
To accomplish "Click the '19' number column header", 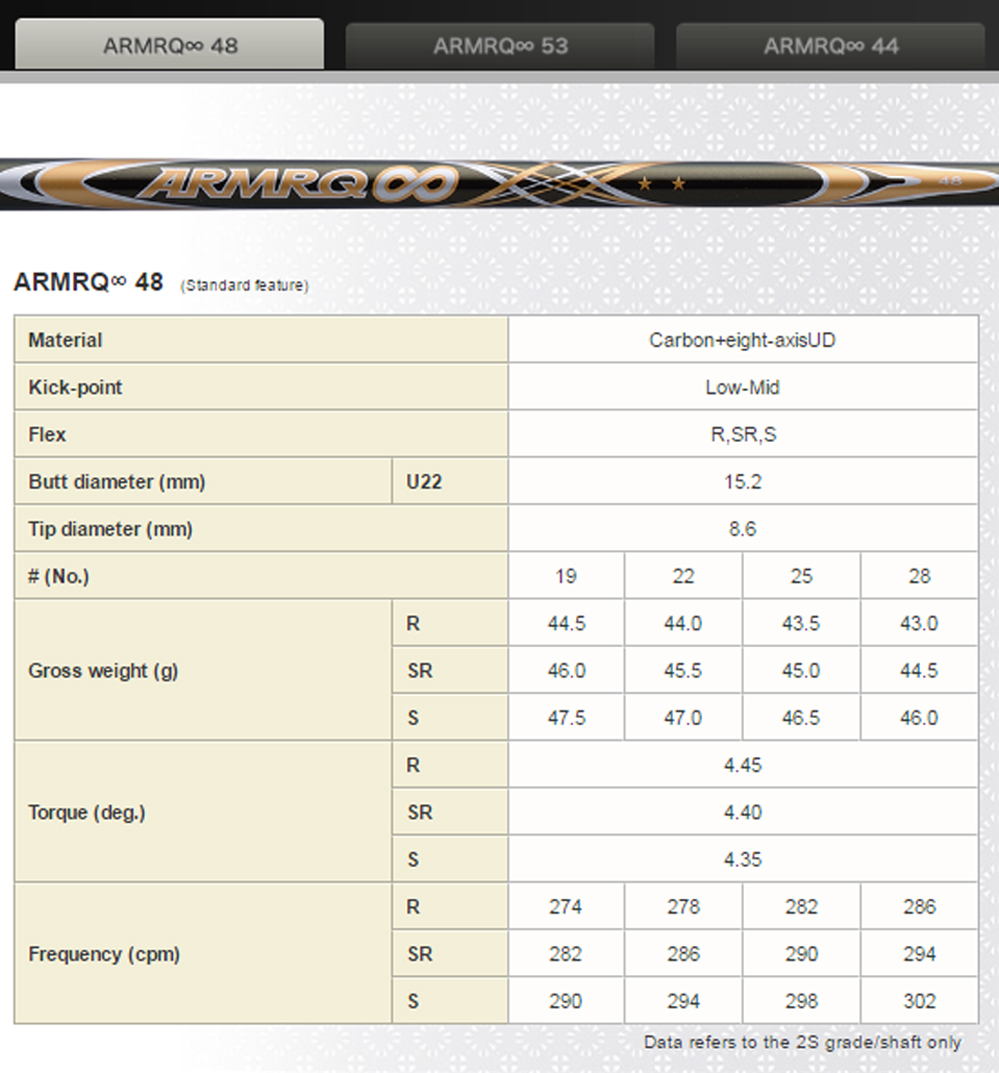I will pos(566,576).
